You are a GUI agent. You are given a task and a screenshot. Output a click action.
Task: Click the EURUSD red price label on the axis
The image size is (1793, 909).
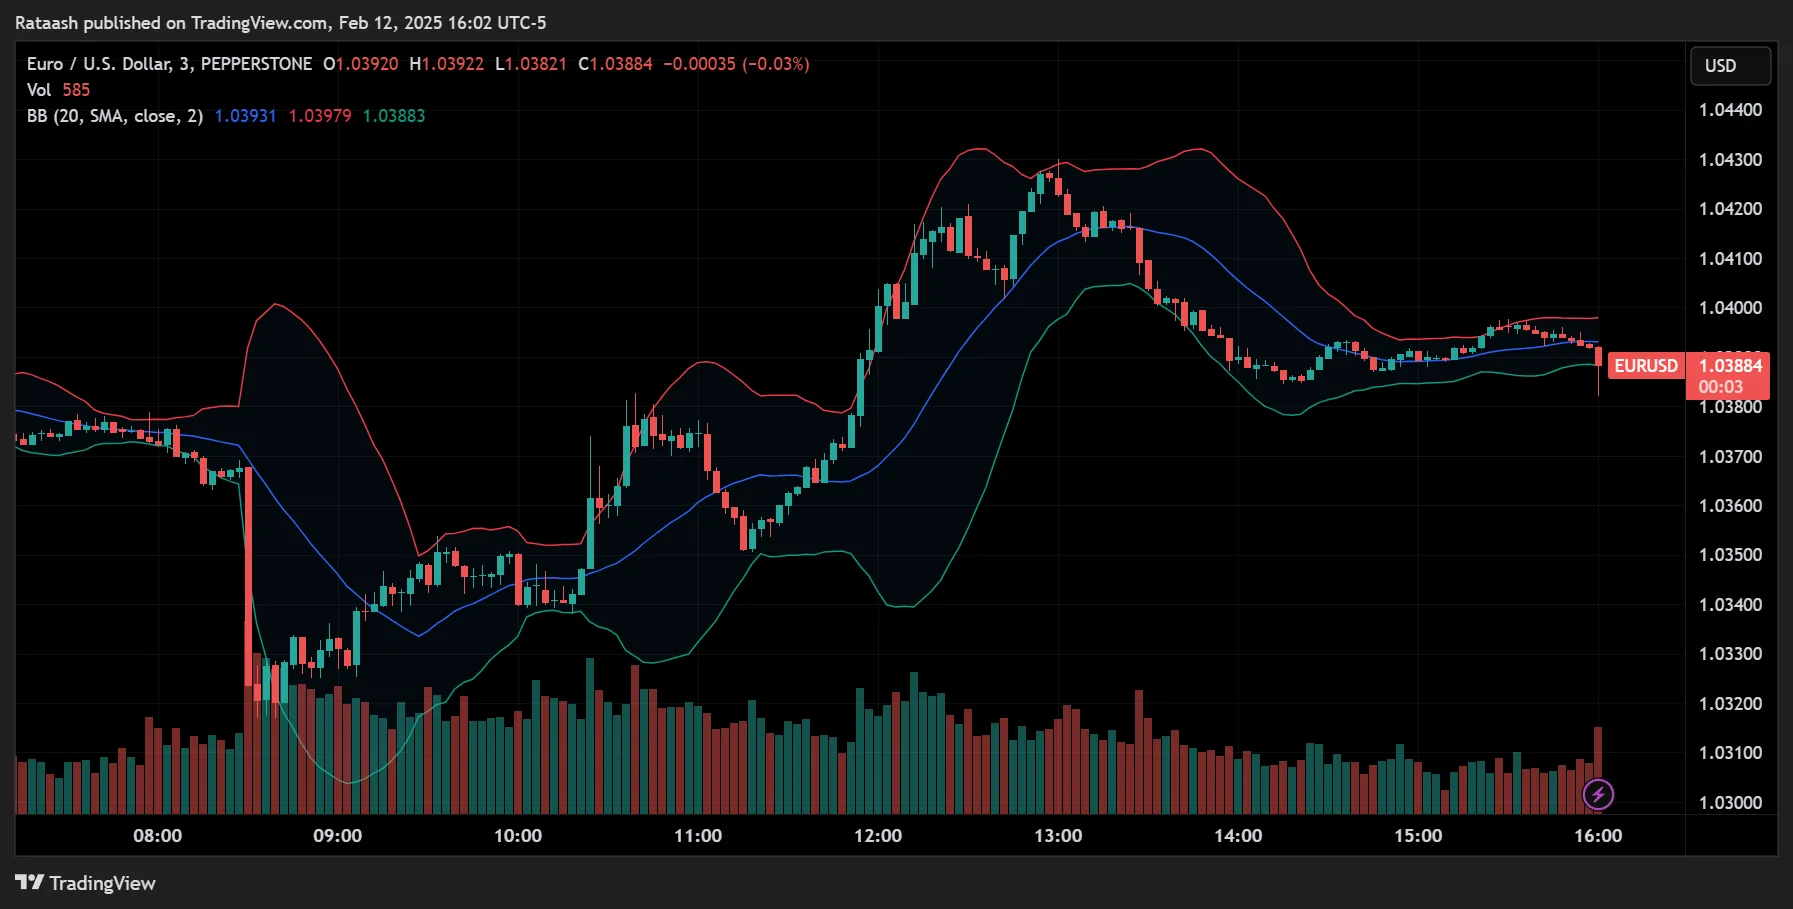(x=1645, y=366)
